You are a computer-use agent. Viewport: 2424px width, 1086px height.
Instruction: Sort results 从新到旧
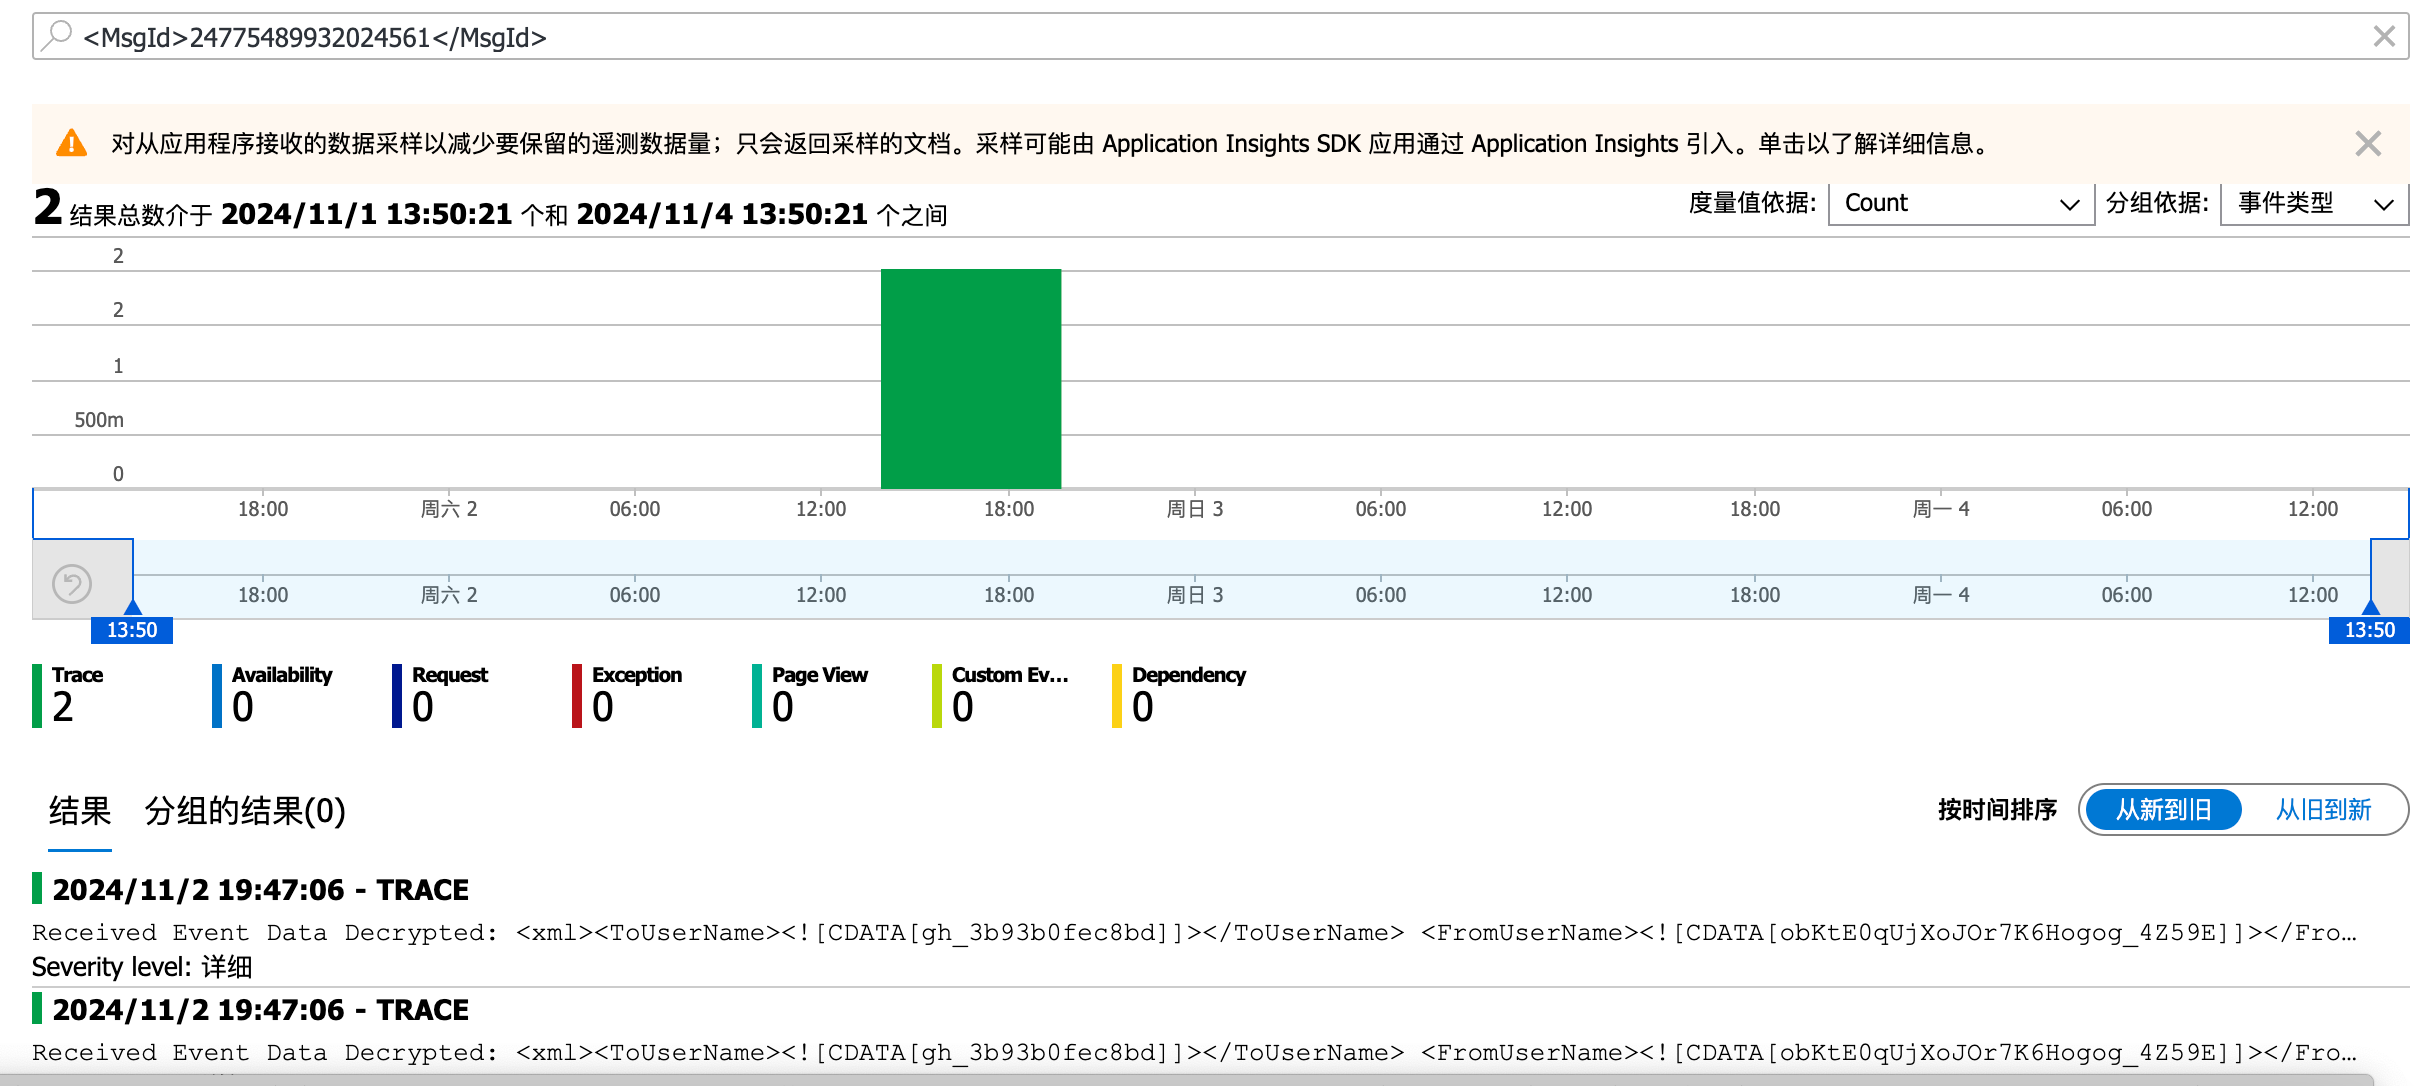(2163, 809)
